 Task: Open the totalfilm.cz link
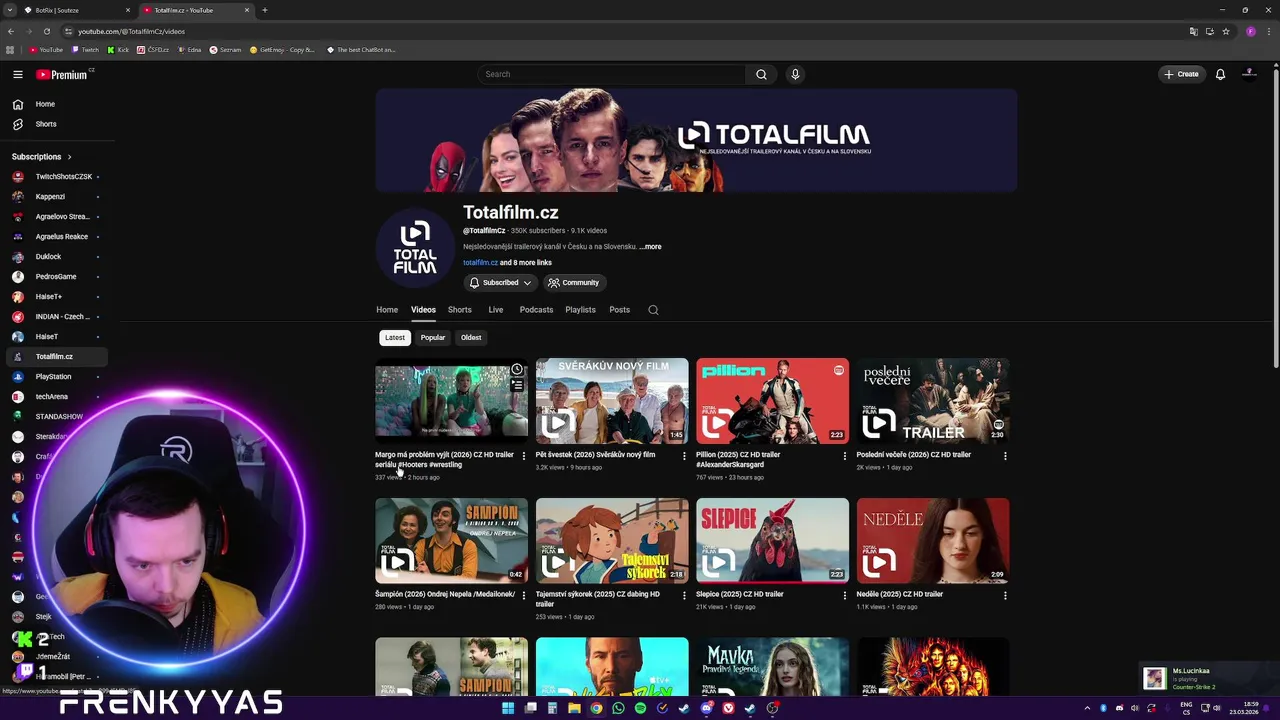pyautogui.click(x=480, y=263)
